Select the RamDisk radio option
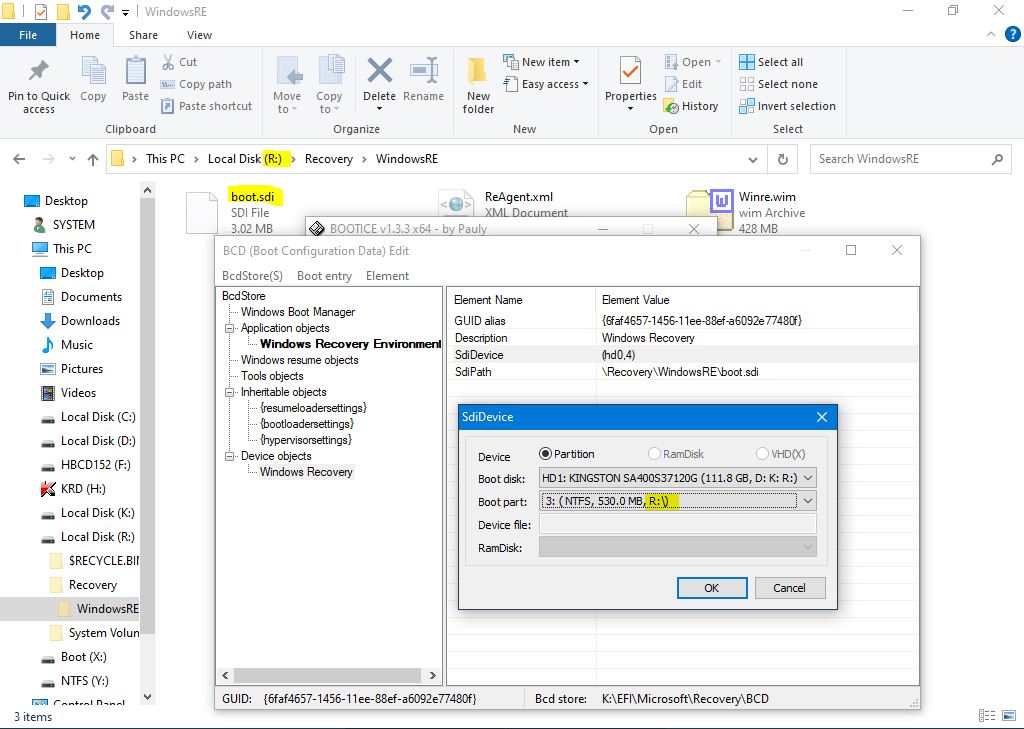The height and width of the screenshot is (729, 1024). pyautogui.click(x=656, y=454)
